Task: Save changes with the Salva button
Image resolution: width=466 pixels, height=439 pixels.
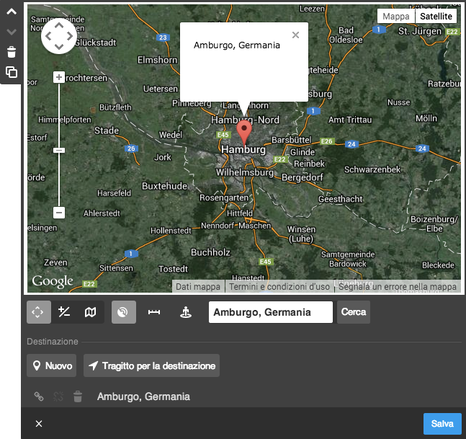Action: pyautogui.click(x=442, y=424)
